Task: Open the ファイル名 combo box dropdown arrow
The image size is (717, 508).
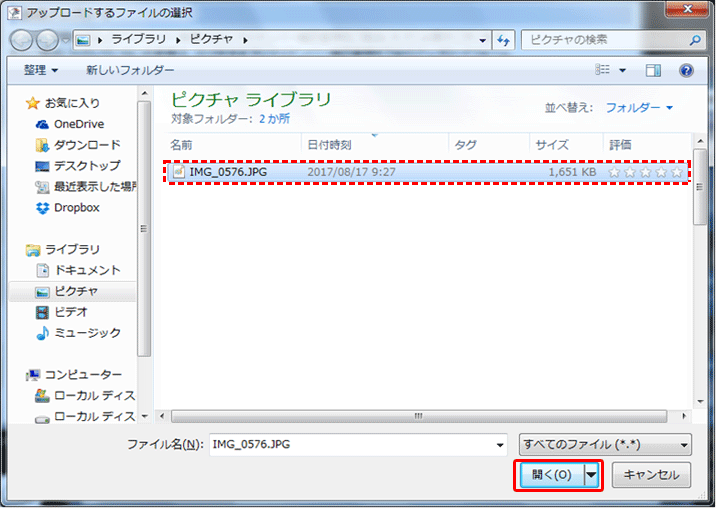Action: [500, 445]
